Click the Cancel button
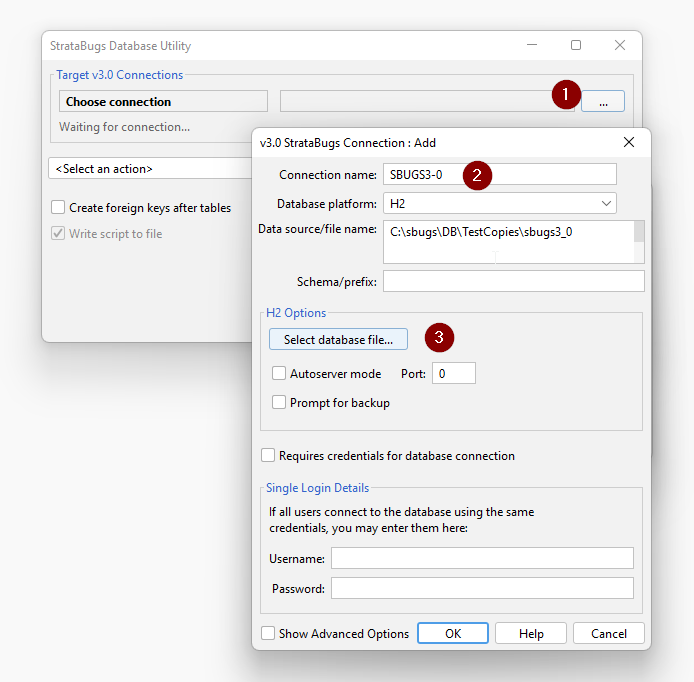694x682 pixels. pos(609,633)
